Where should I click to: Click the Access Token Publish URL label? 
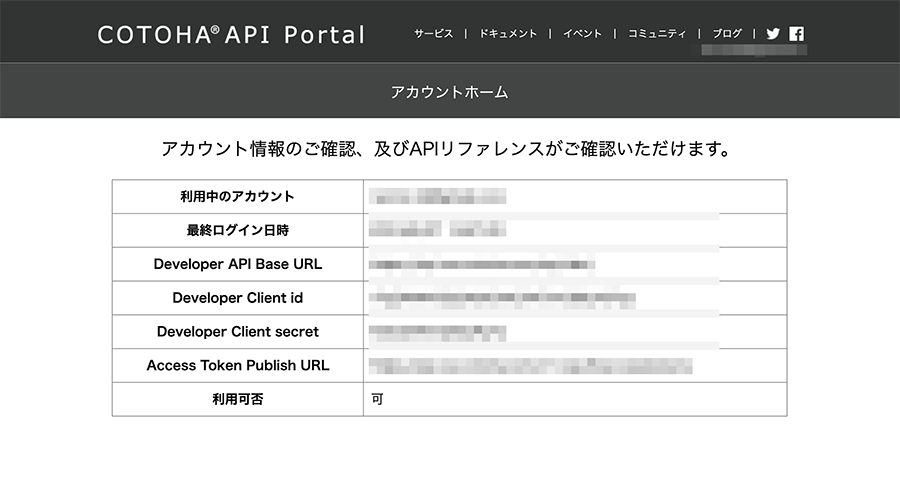[x=237, y=366]
